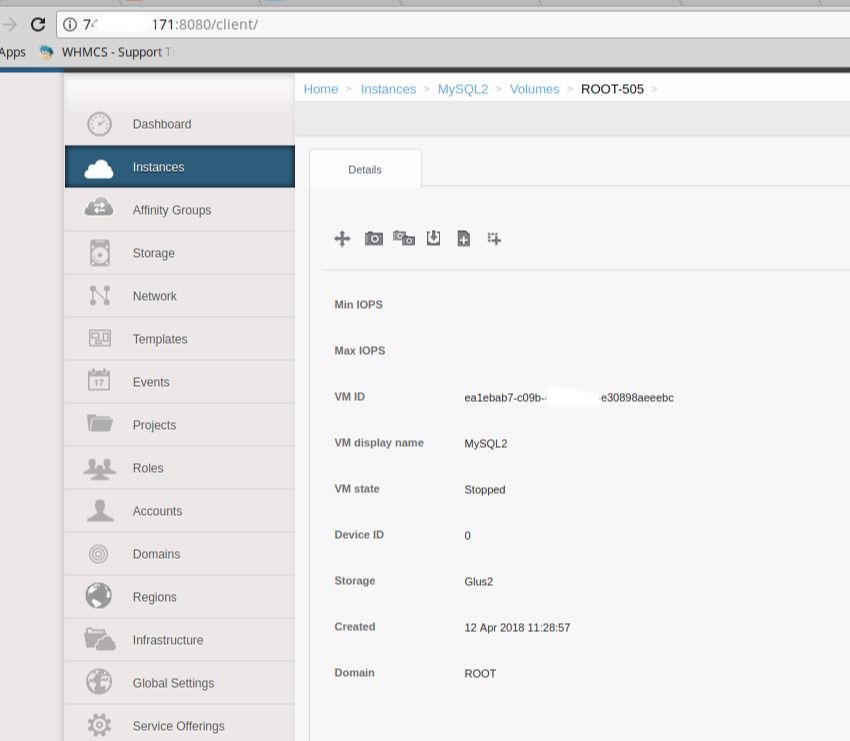Click the VM state value Stopped

(x=485, y=489)
